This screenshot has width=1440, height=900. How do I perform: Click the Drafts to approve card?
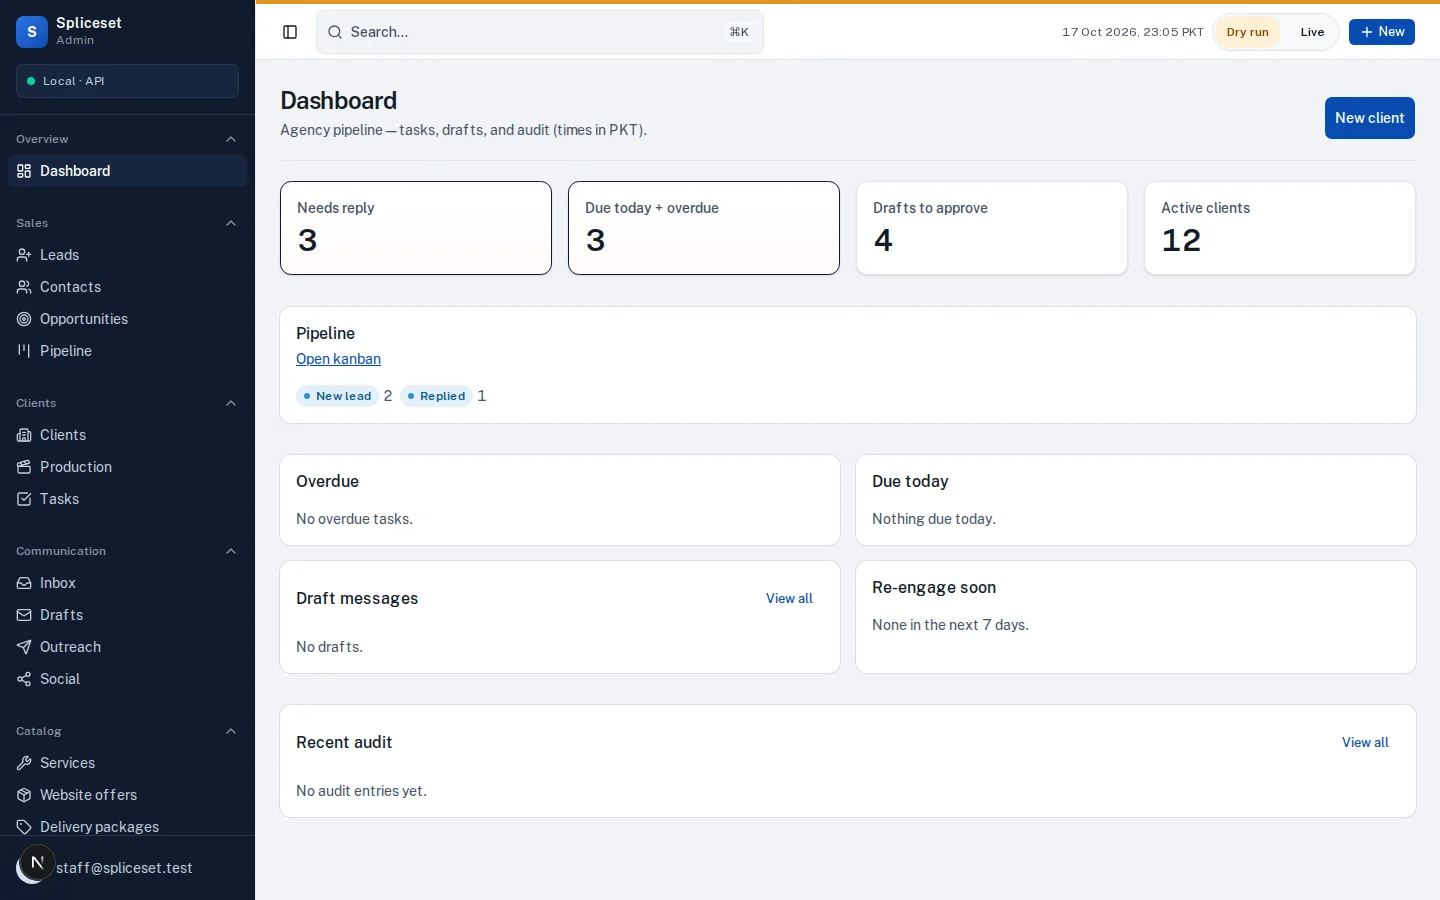(992, 228)
